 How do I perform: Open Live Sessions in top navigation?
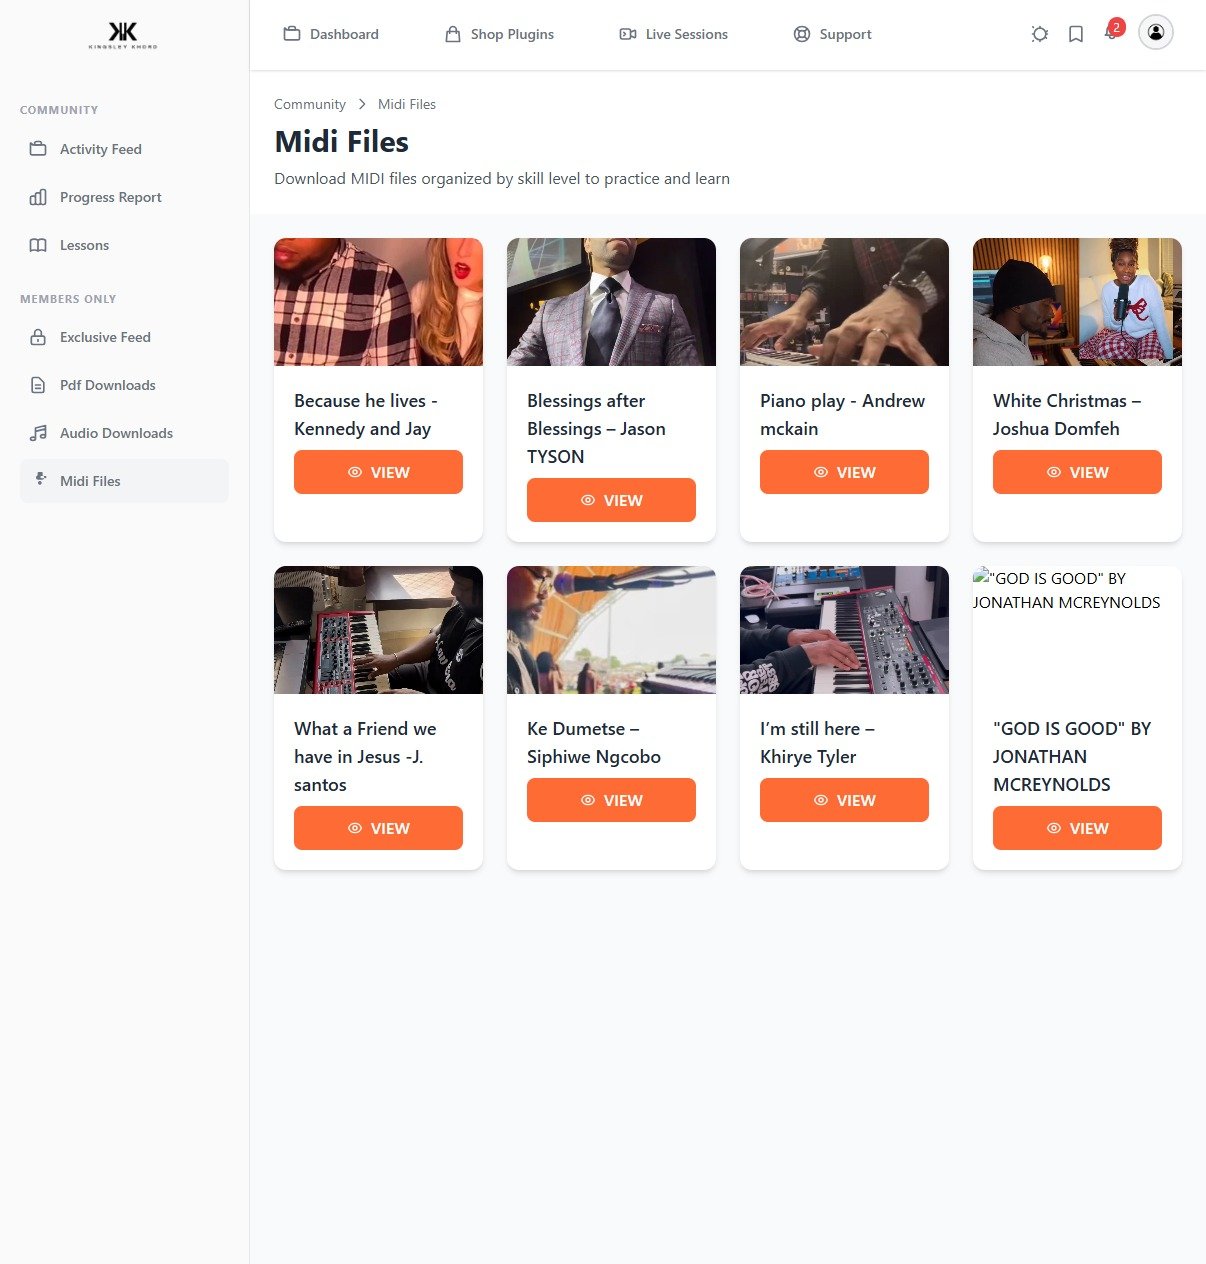click(674, 34)
